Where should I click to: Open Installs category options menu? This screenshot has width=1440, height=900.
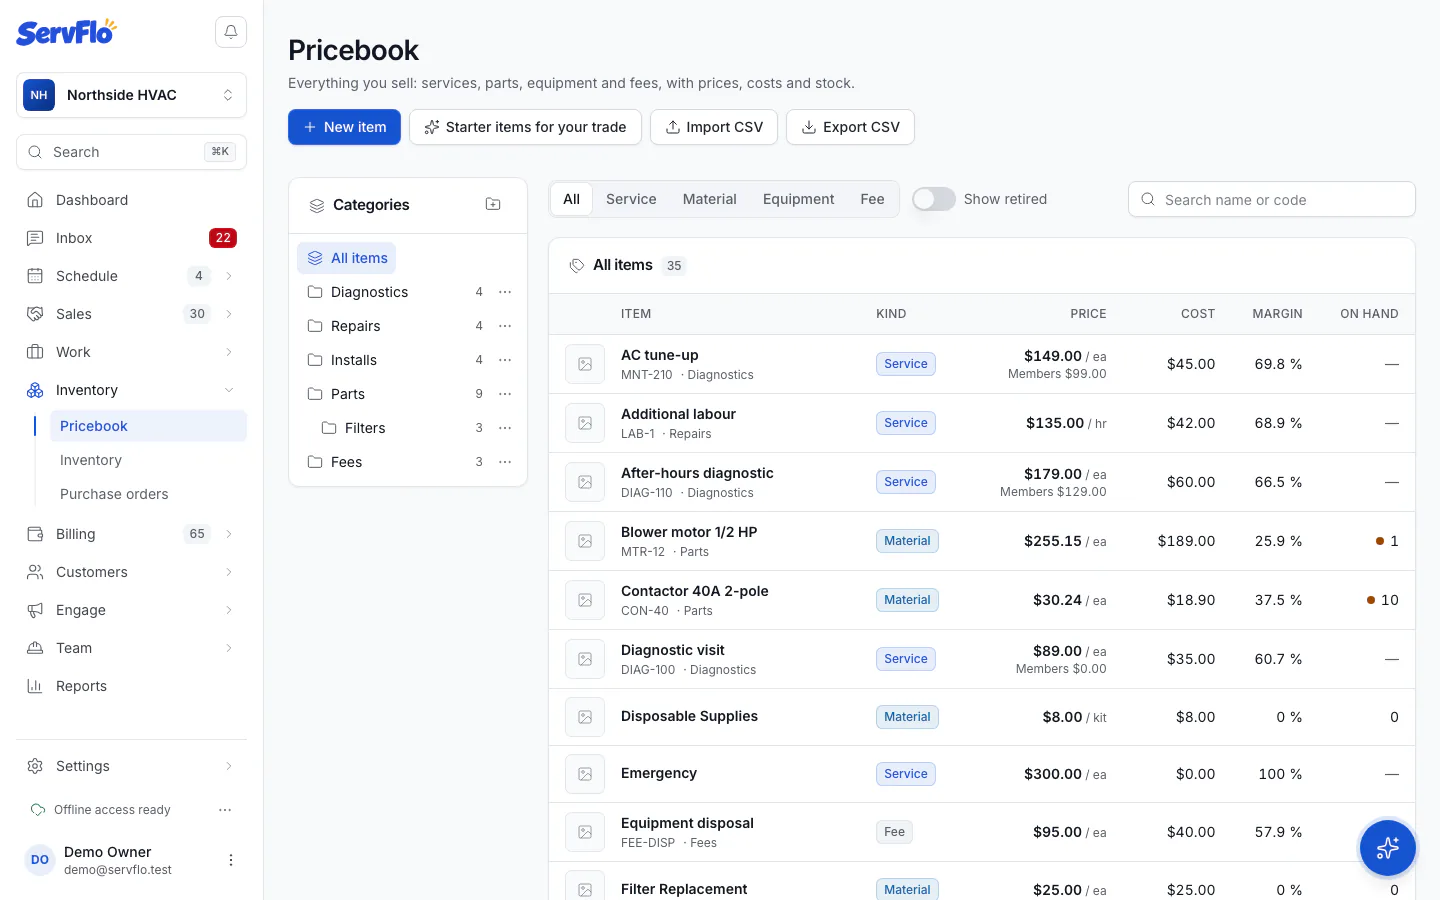click(x=505, y=360)
